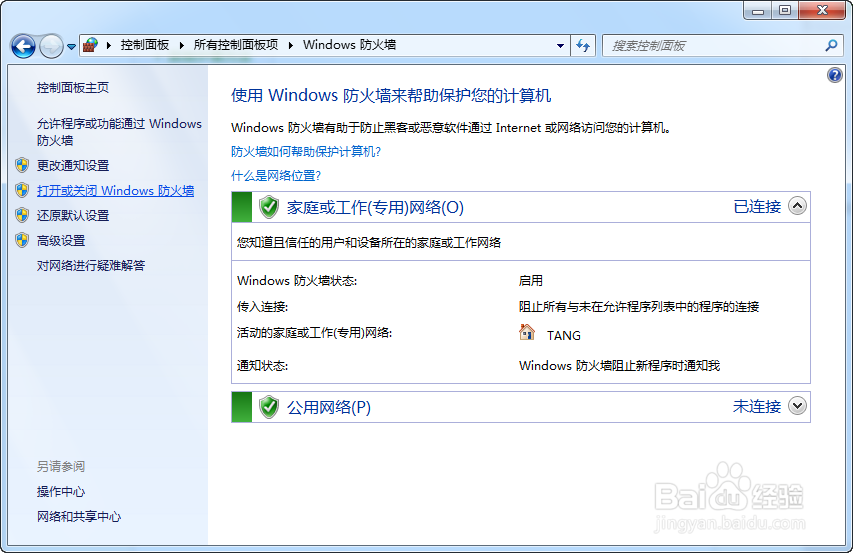Click shield icon beside 高级设置
Image resolution: width=853 pixels, height=553 pixels.
point(22,240)
